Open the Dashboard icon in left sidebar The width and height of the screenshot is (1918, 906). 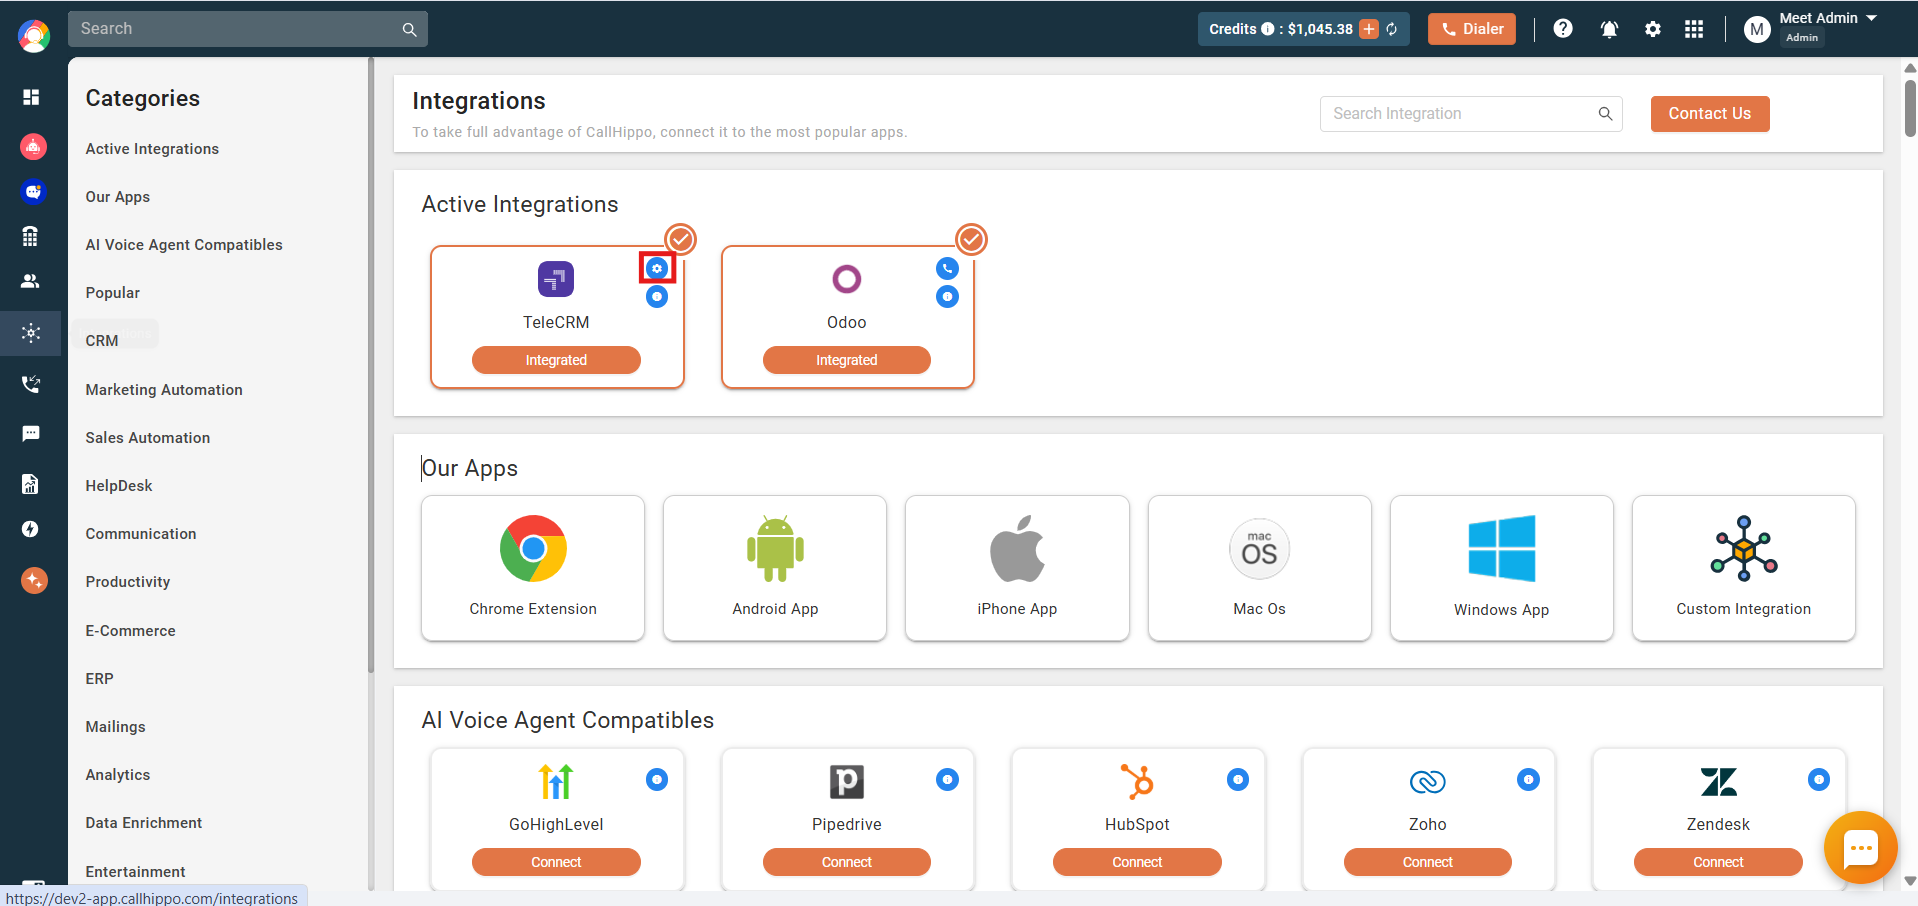point(31,97)
